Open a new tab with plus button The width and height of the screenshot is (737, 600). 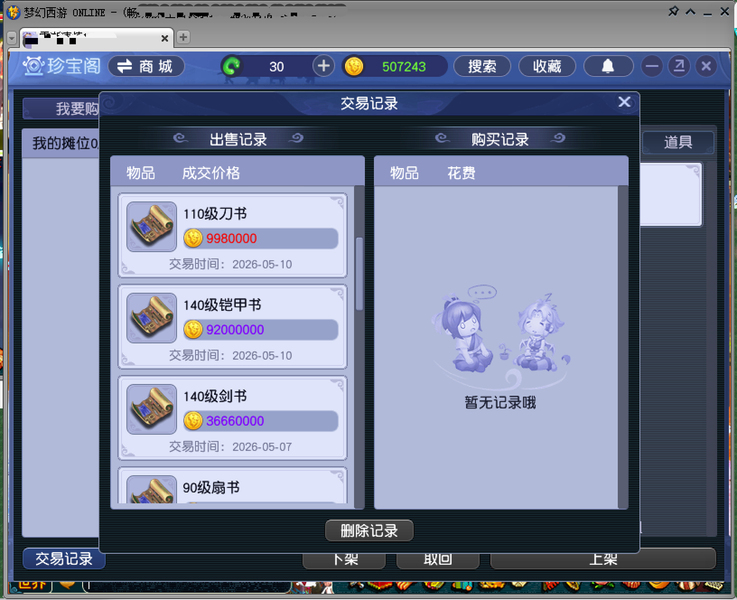tap(183, 37)
